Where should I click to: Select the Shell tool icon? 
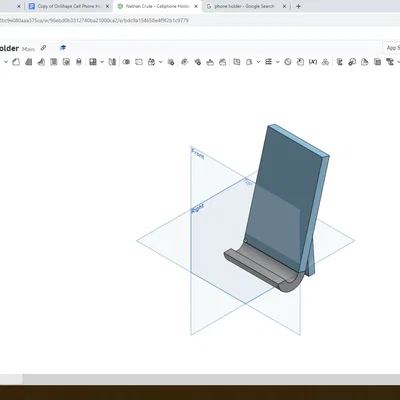66,62
